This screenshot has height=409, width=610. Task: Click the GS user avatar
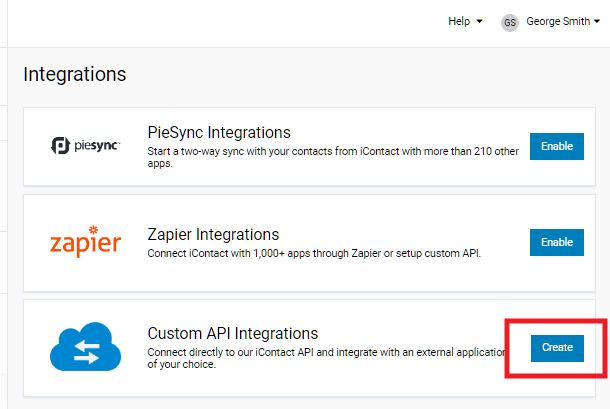click(510, 23)
